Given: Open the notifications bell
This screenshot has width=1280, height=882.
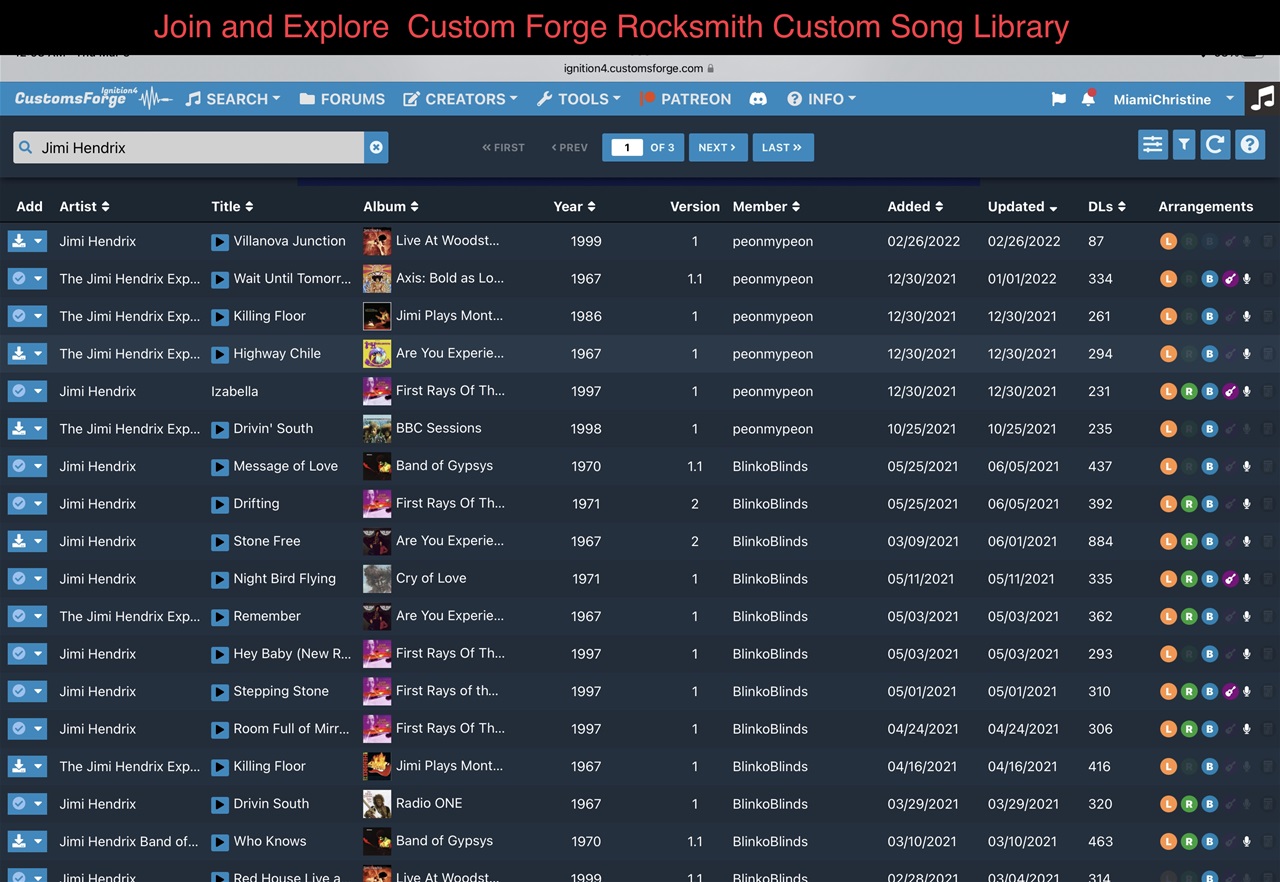Looking at the screenshot, I should 1088,98.
